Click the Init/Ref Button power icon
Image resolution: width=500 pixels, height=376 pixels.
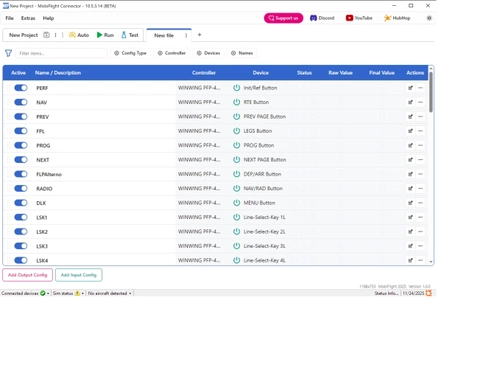click(x=236, y=88)
